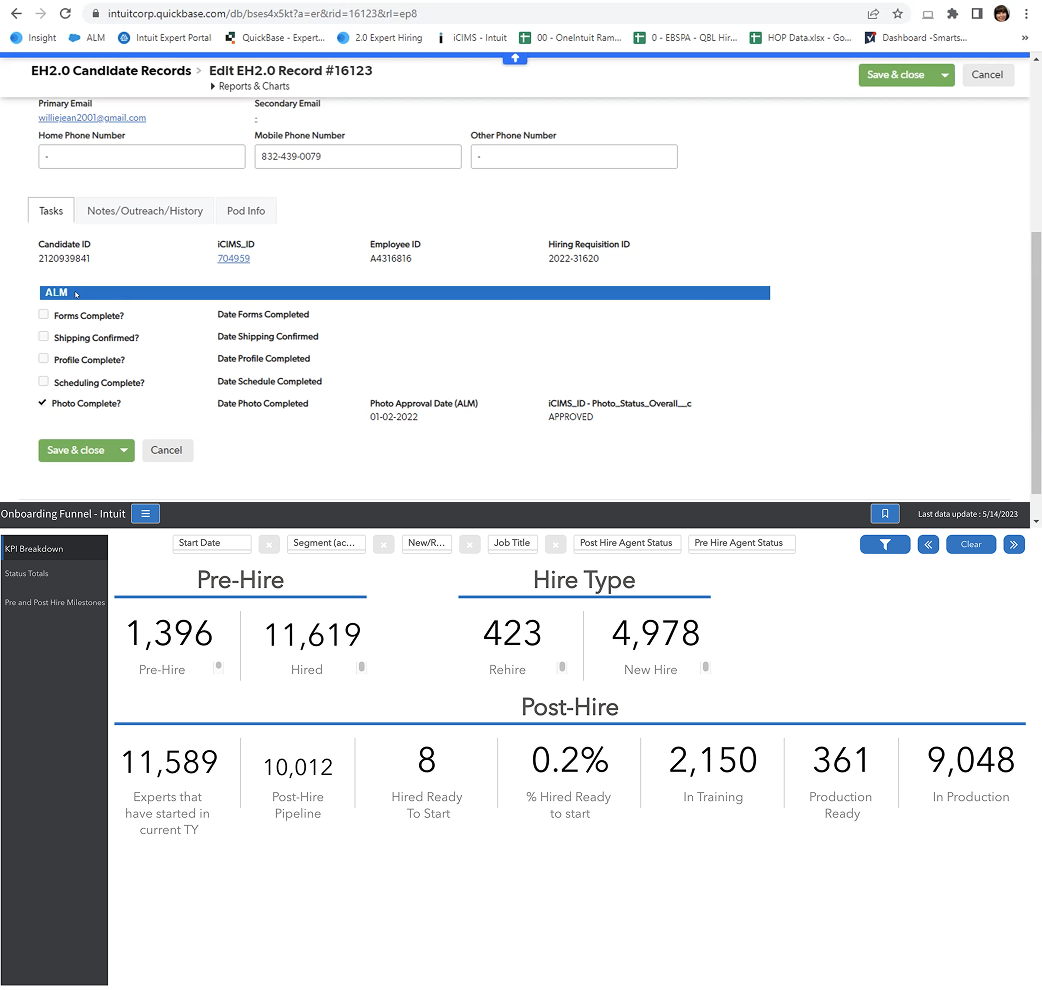Image resolution: width=1042 pixels, height=990 pixels.
Task: Open Chrome side panel icon
Action: pyautogui.click(x=977, y=13)
